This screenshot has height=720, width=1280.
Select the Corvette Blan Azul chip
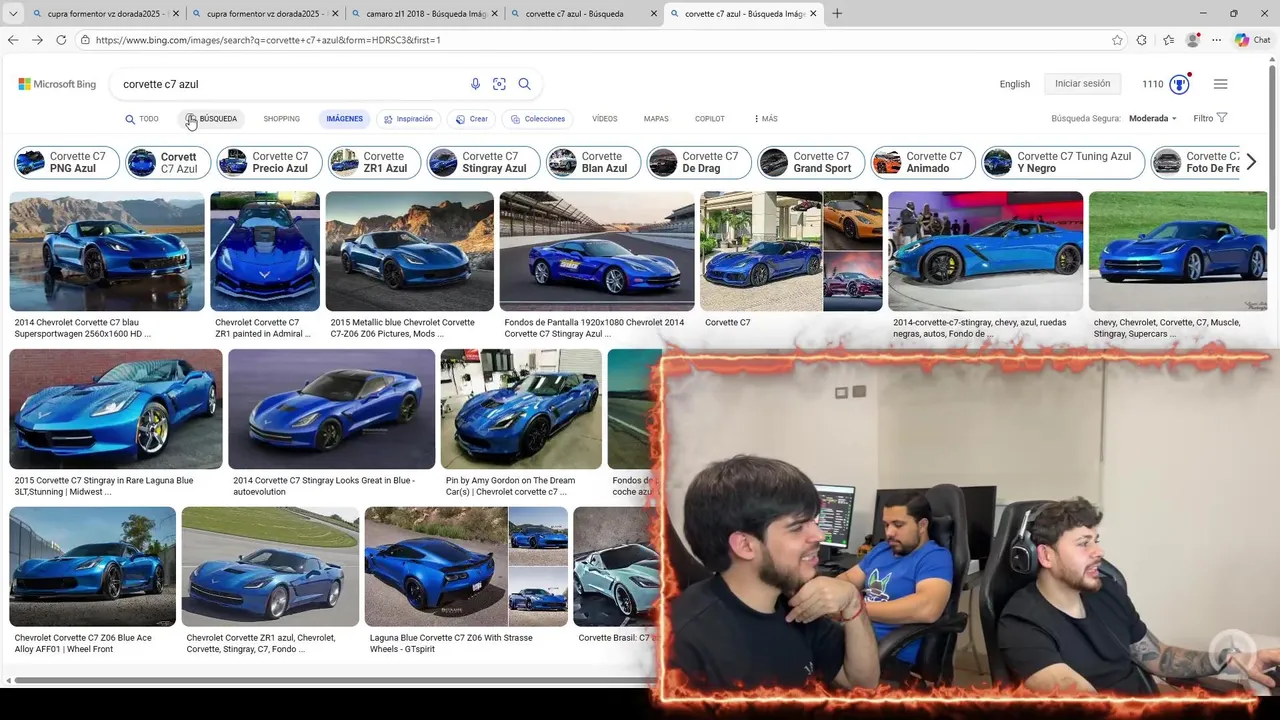tap(593, 162)
